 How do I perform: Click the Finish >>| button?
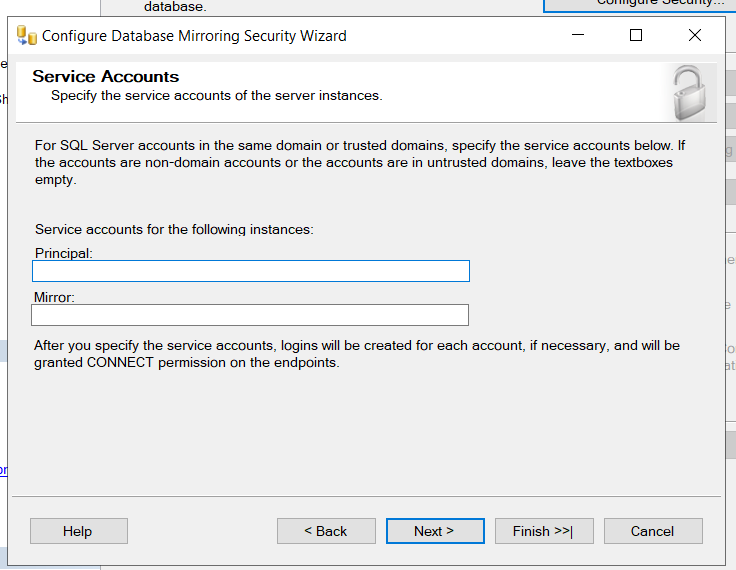(544, 531)
